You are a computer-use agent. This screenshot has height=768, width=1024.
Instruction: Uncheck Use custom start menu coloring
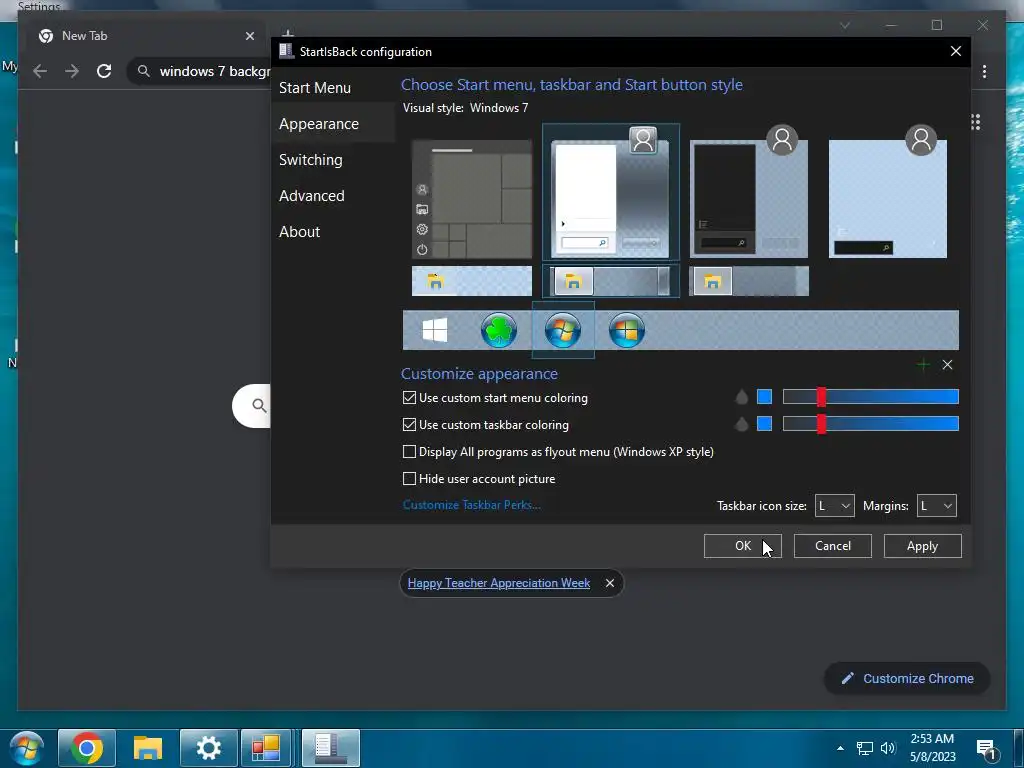[x=409, y=398]
